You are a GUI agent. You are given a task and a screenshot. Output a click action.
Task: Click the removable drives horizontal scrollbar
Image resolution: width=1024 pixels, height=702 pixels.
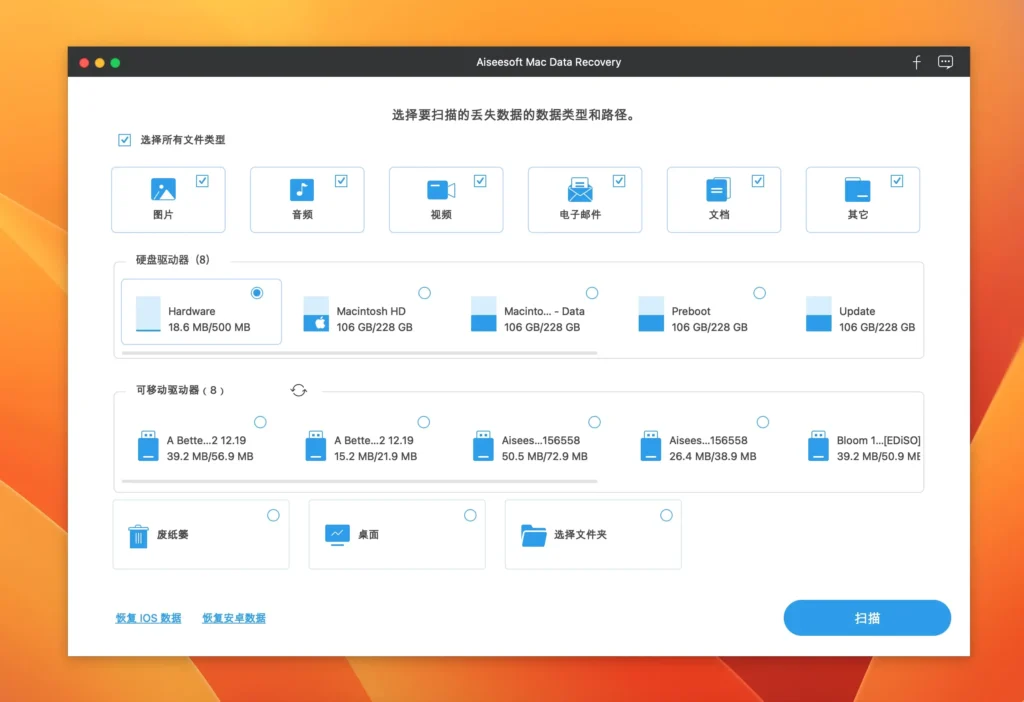359,481
